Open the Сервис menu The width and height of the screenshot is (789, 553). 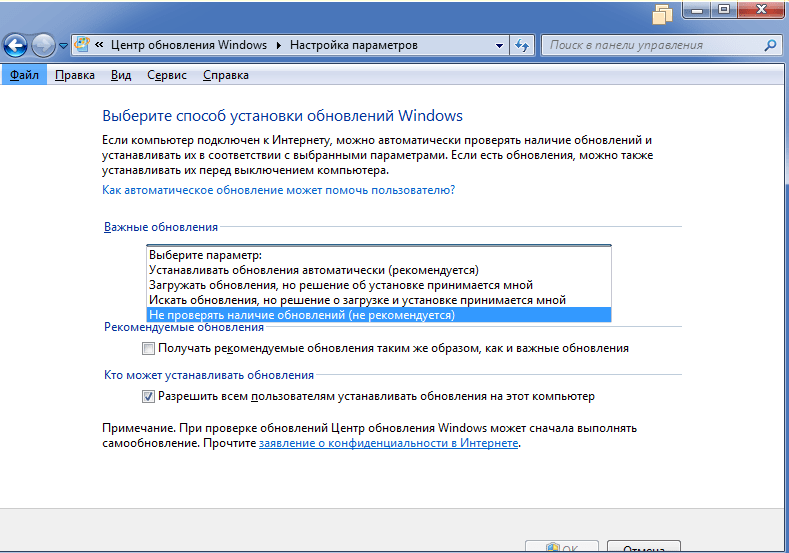tap(167, 75)
